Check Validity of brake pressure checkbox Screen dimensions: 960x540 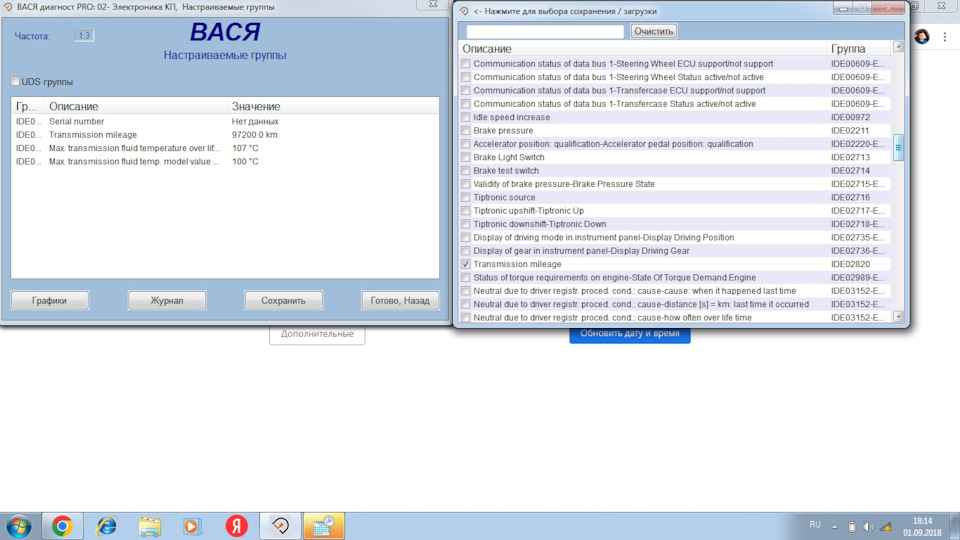coord(466,184)
